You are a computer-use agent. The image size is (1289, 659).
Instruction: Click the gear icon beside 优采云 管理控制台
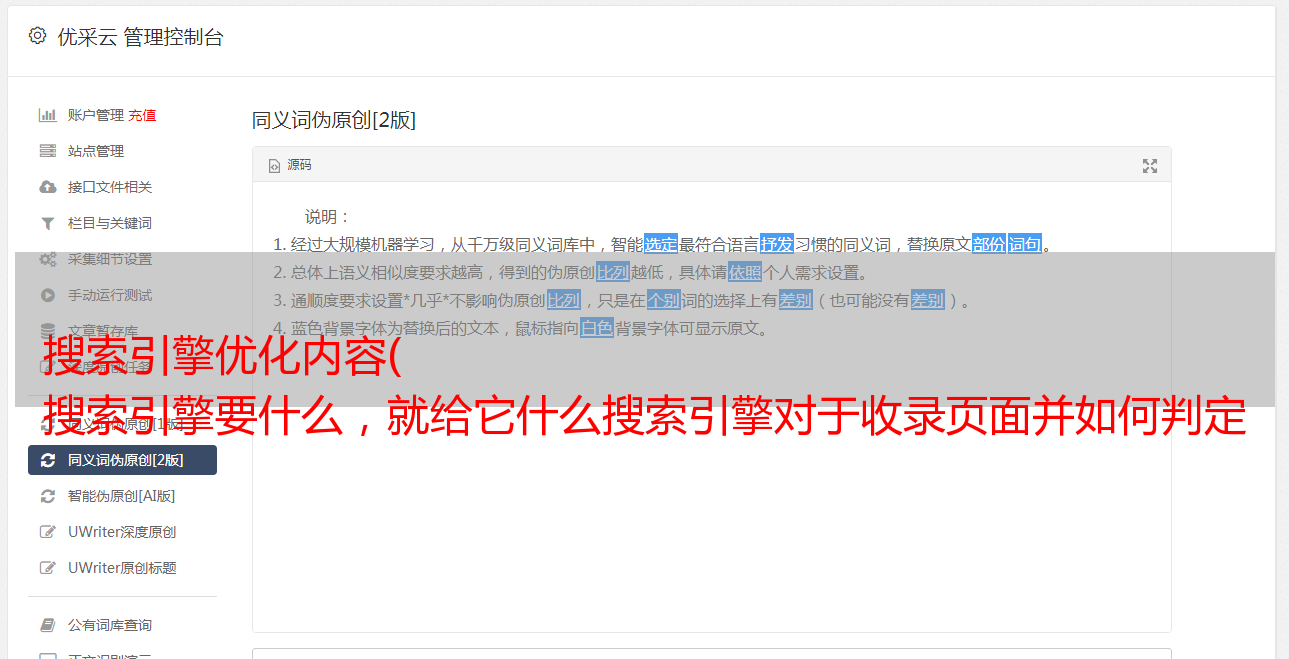point(37,36)
